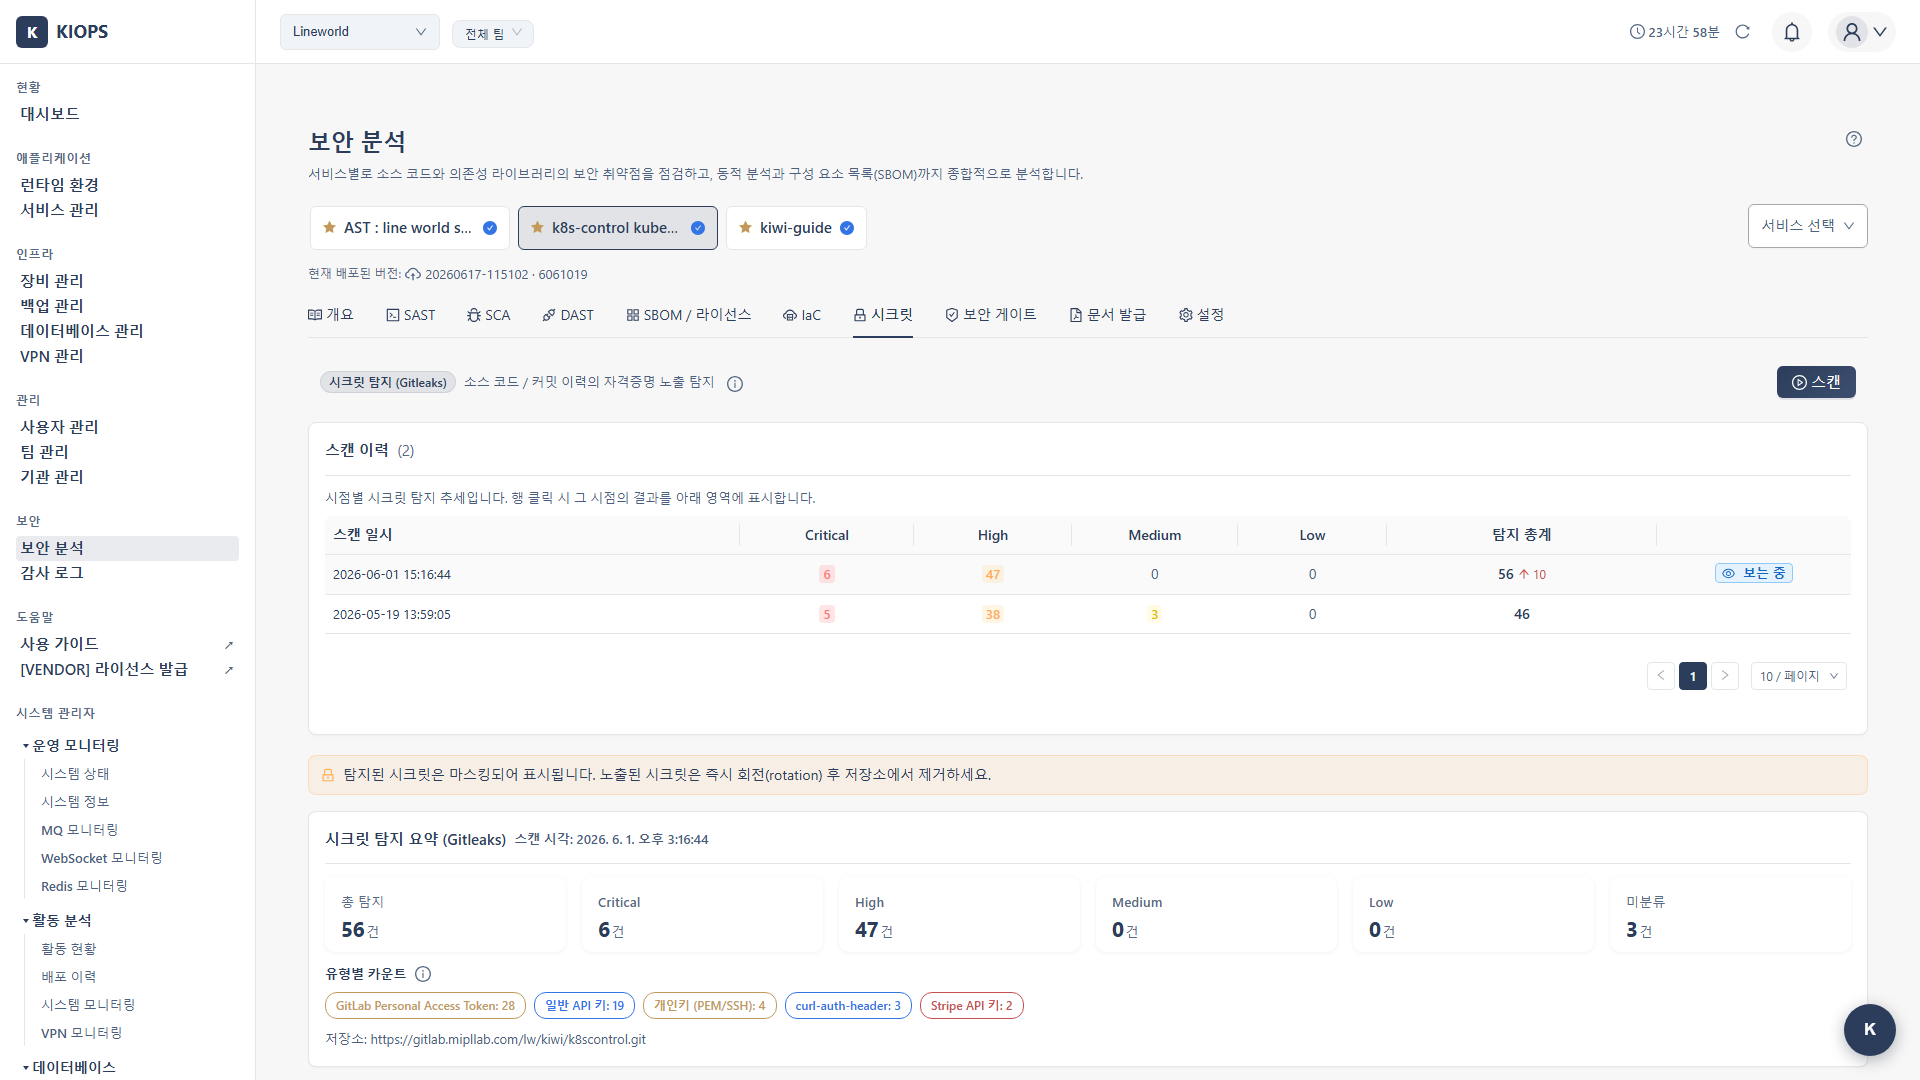1920x1080 pixels.
Task: Collapse the 운영 모니터링 tree section
Action: tap(70, 746)
